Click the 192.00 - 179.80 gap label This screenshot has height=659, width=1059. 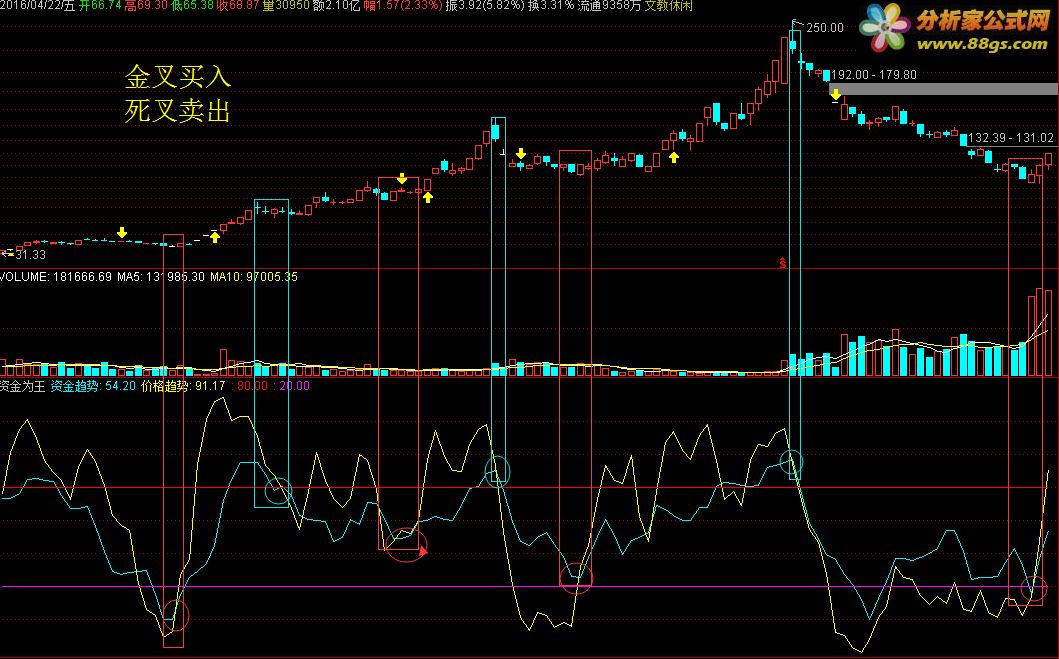coord(874,75)
